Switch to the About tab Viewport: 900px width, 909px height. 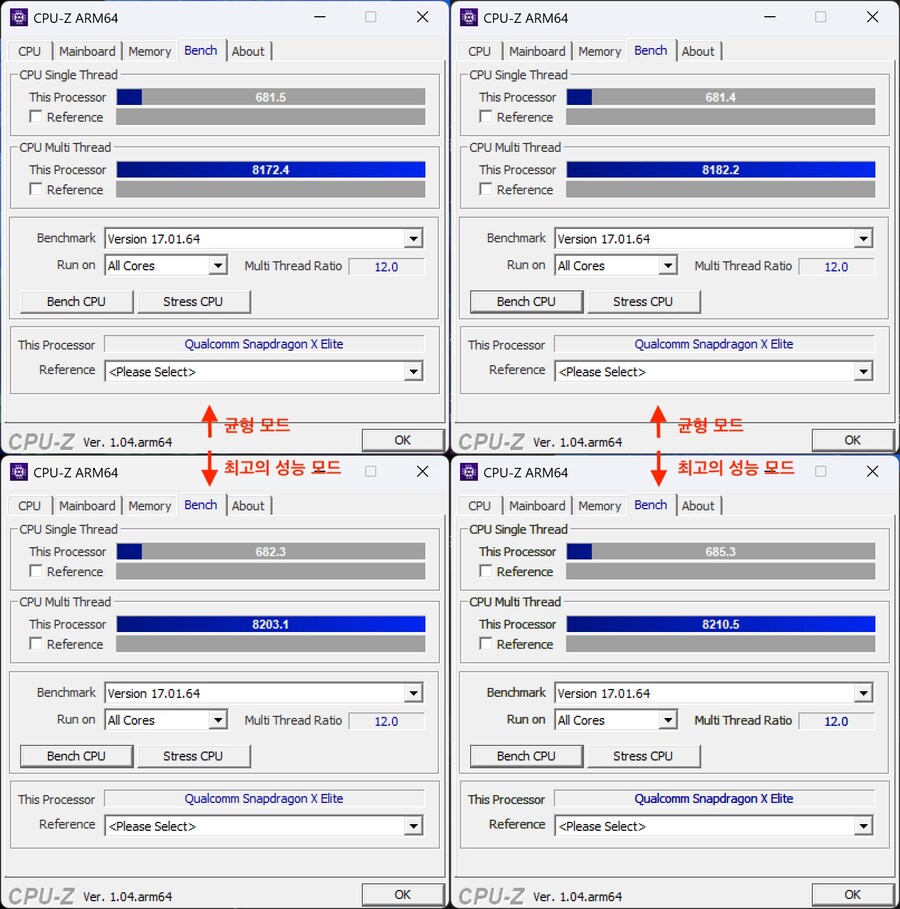(x=248, y=51)
